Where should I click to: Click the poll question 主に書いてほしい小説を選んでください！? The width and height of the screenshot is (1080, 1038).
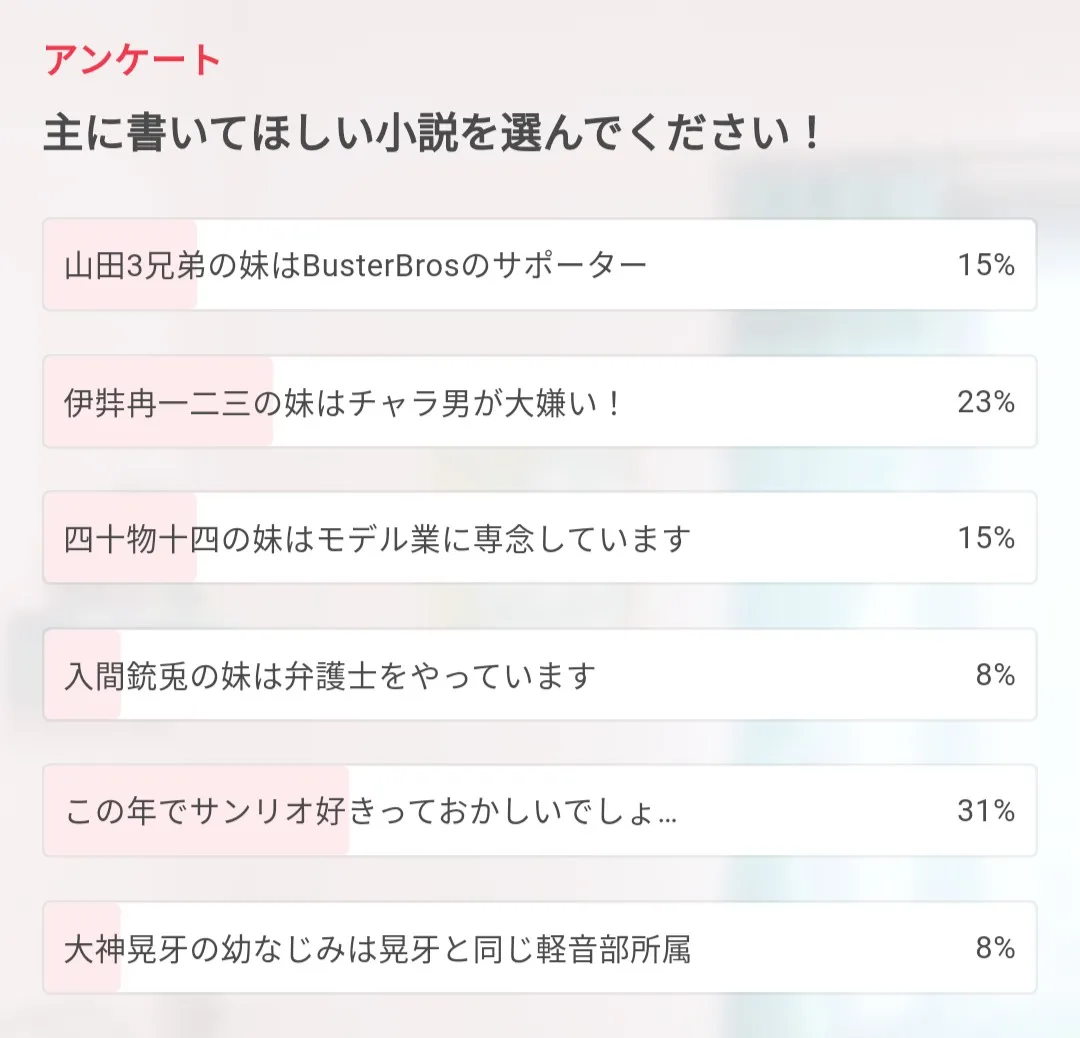point(431,133)
